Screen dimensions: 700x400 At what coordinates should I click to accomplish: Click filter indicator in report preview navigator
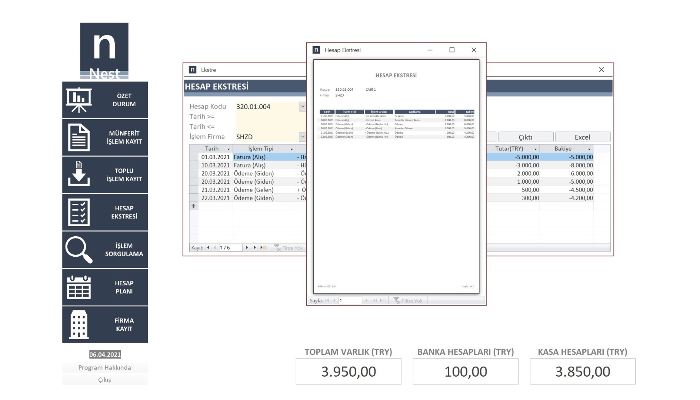click(x=408, y=300)
